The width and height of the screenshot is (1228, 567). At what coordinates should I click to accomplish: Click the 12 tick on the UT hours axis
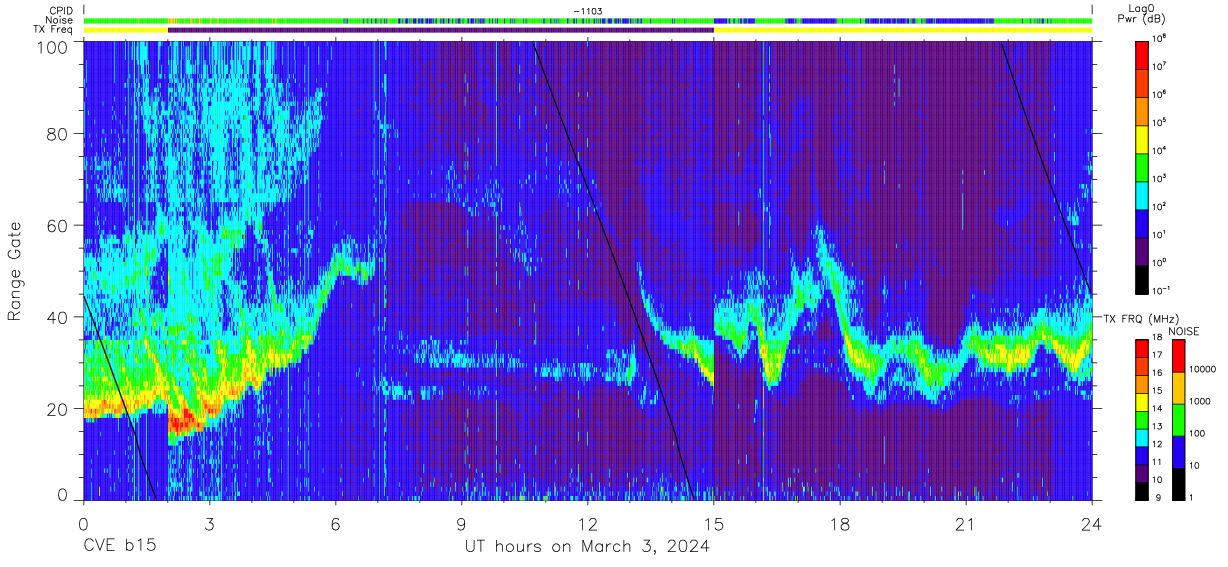click(x=588, y=524)
